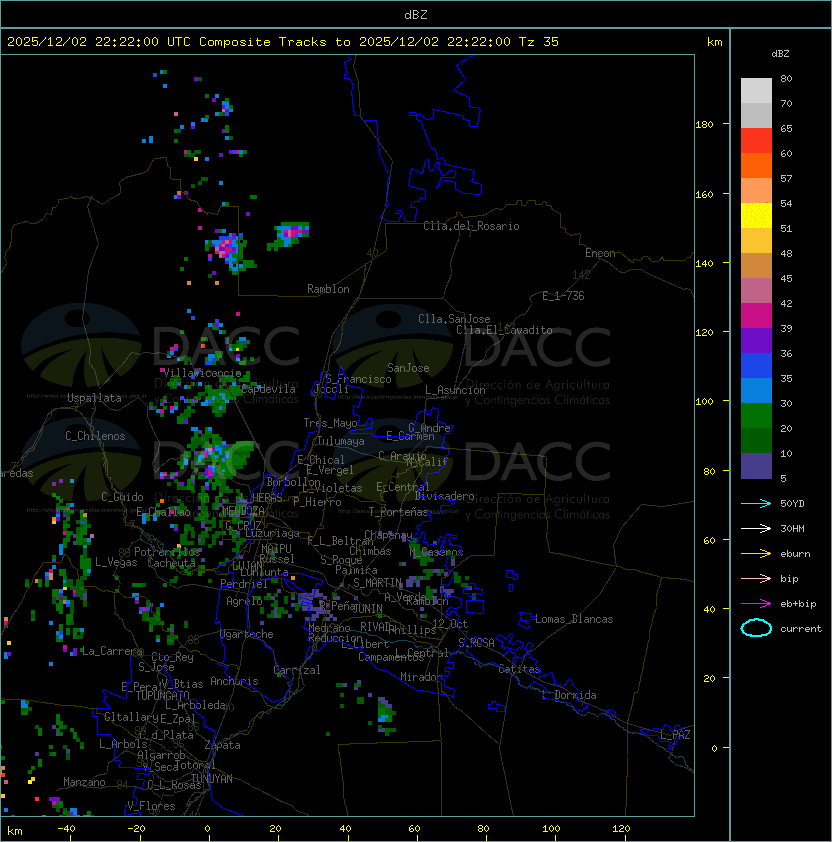Click the 'La_Carrera' map label
Viewport: 832px width, 842px height.
tap(112, 651)
